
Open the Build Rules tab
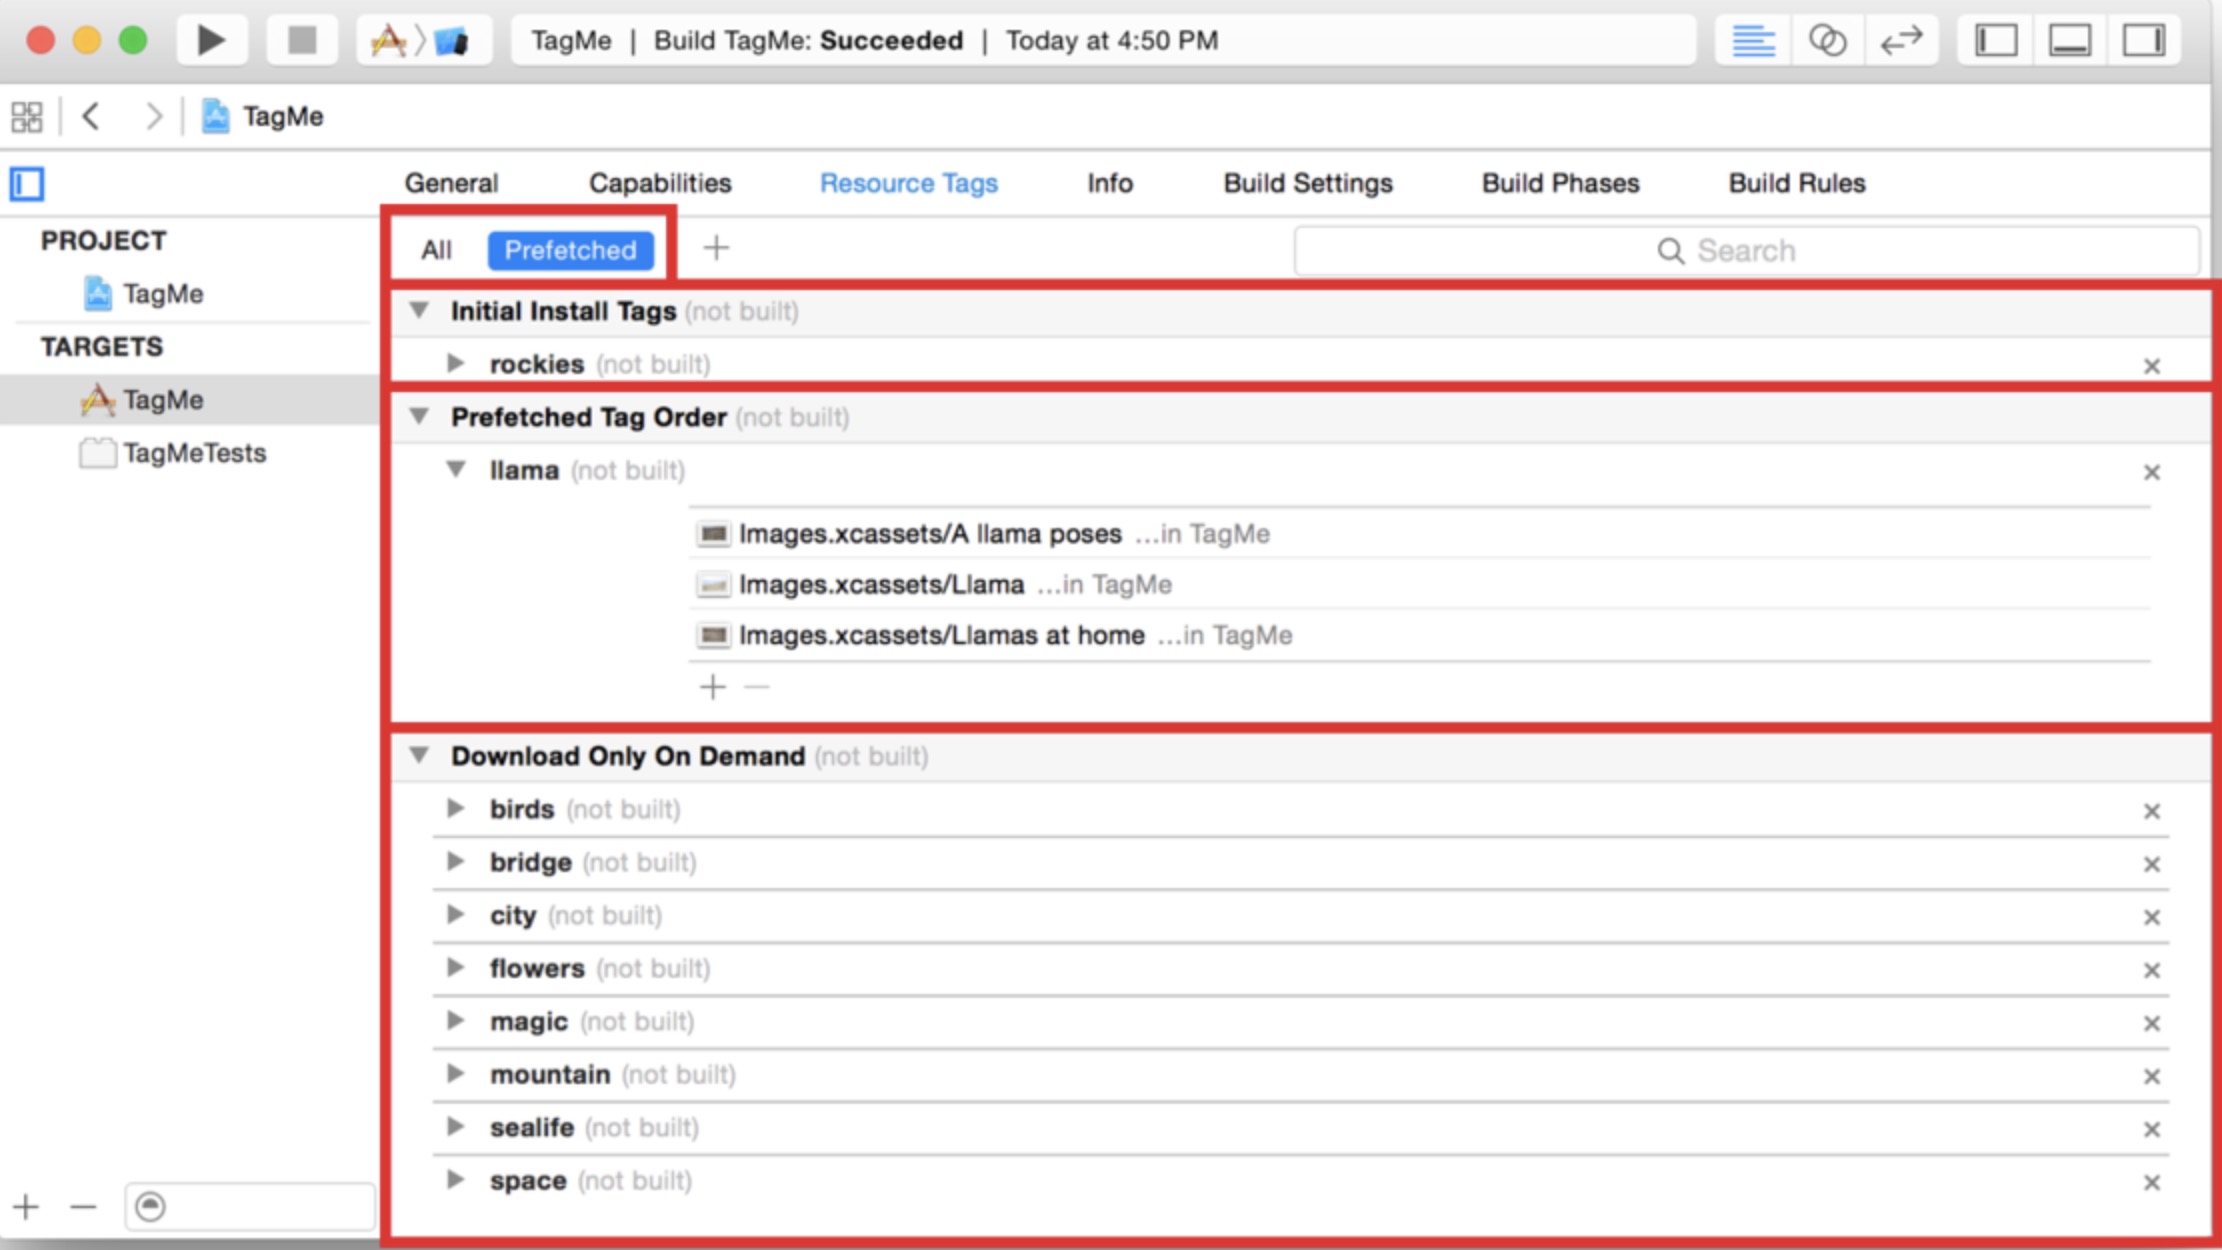(x=1797, y=183)
